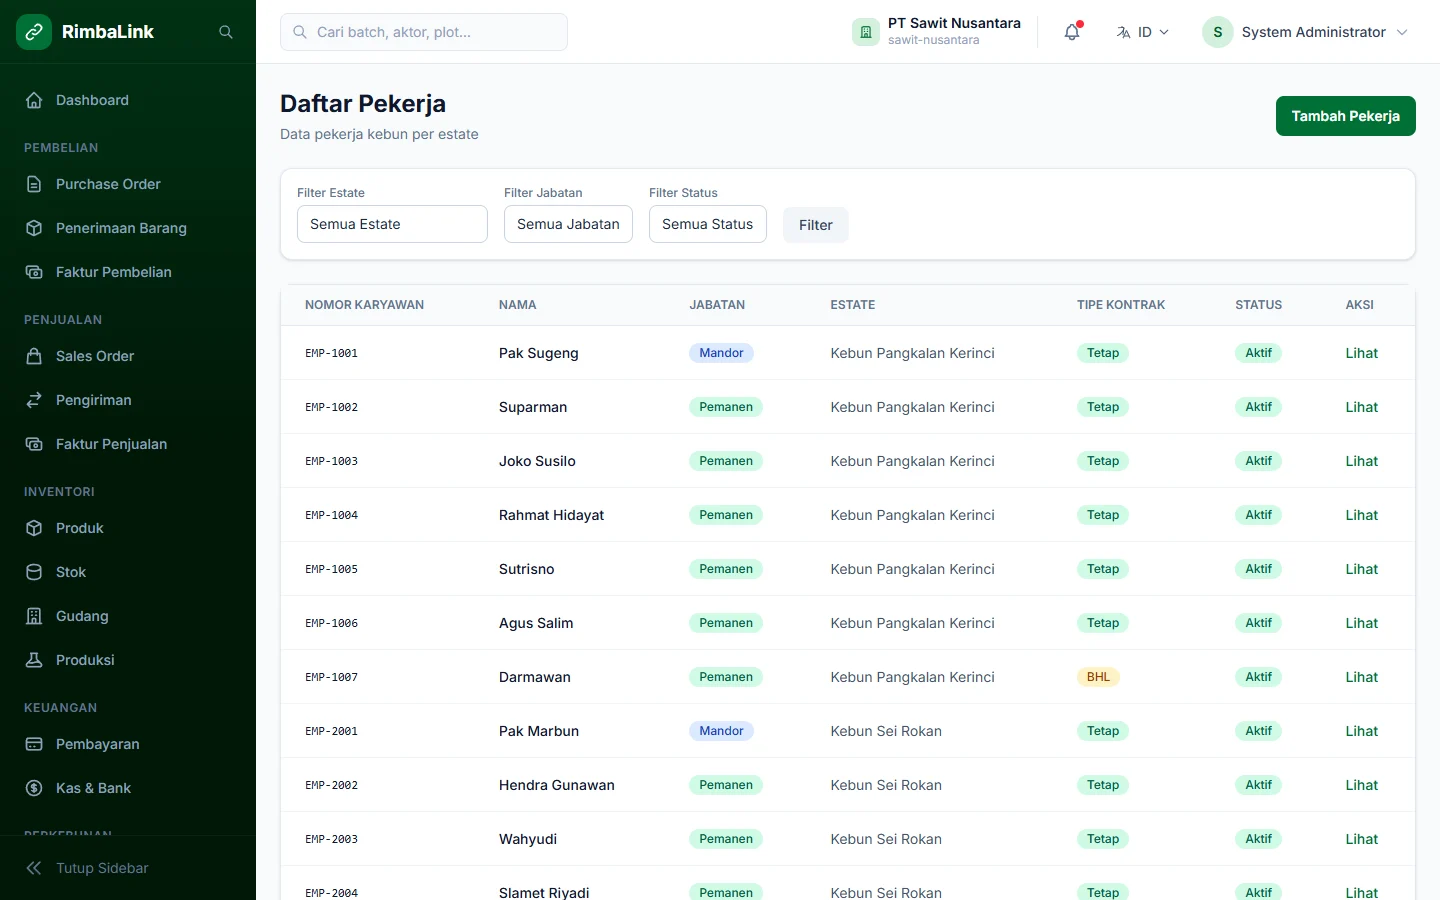
Task: Click the Kas & Bank dollar icon
Action: pyautogui.click(x=34, y=788)
